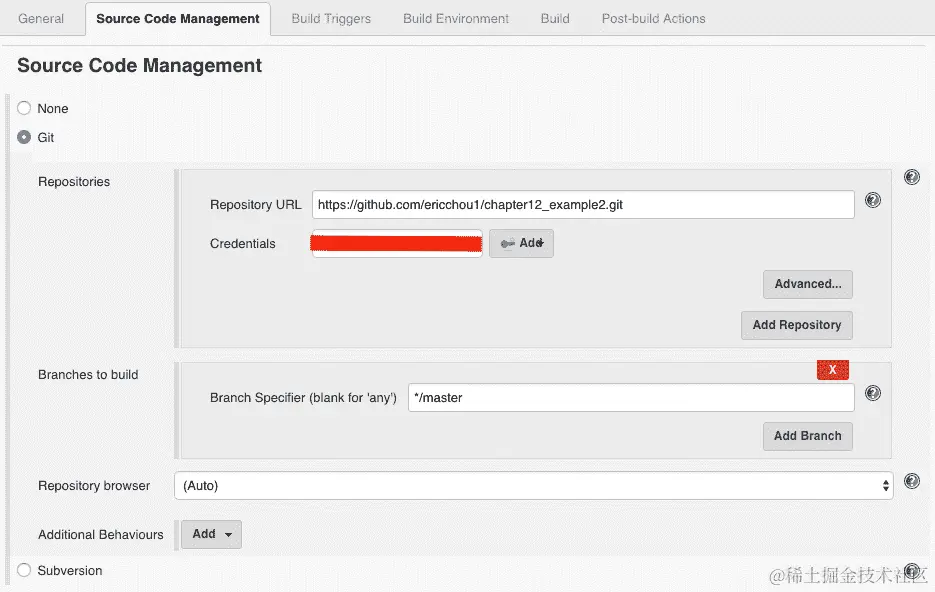Open the Credentials dropdown
935x592 pixels.
coord(397,243)
